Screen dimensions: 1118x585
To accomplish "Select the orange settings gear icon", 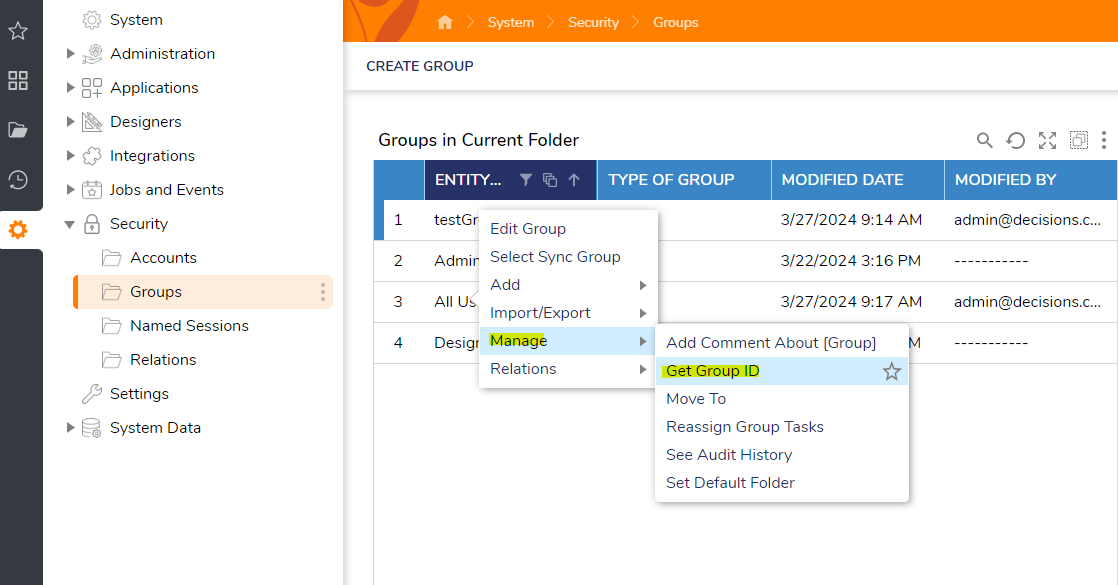I will pos(18,230).
